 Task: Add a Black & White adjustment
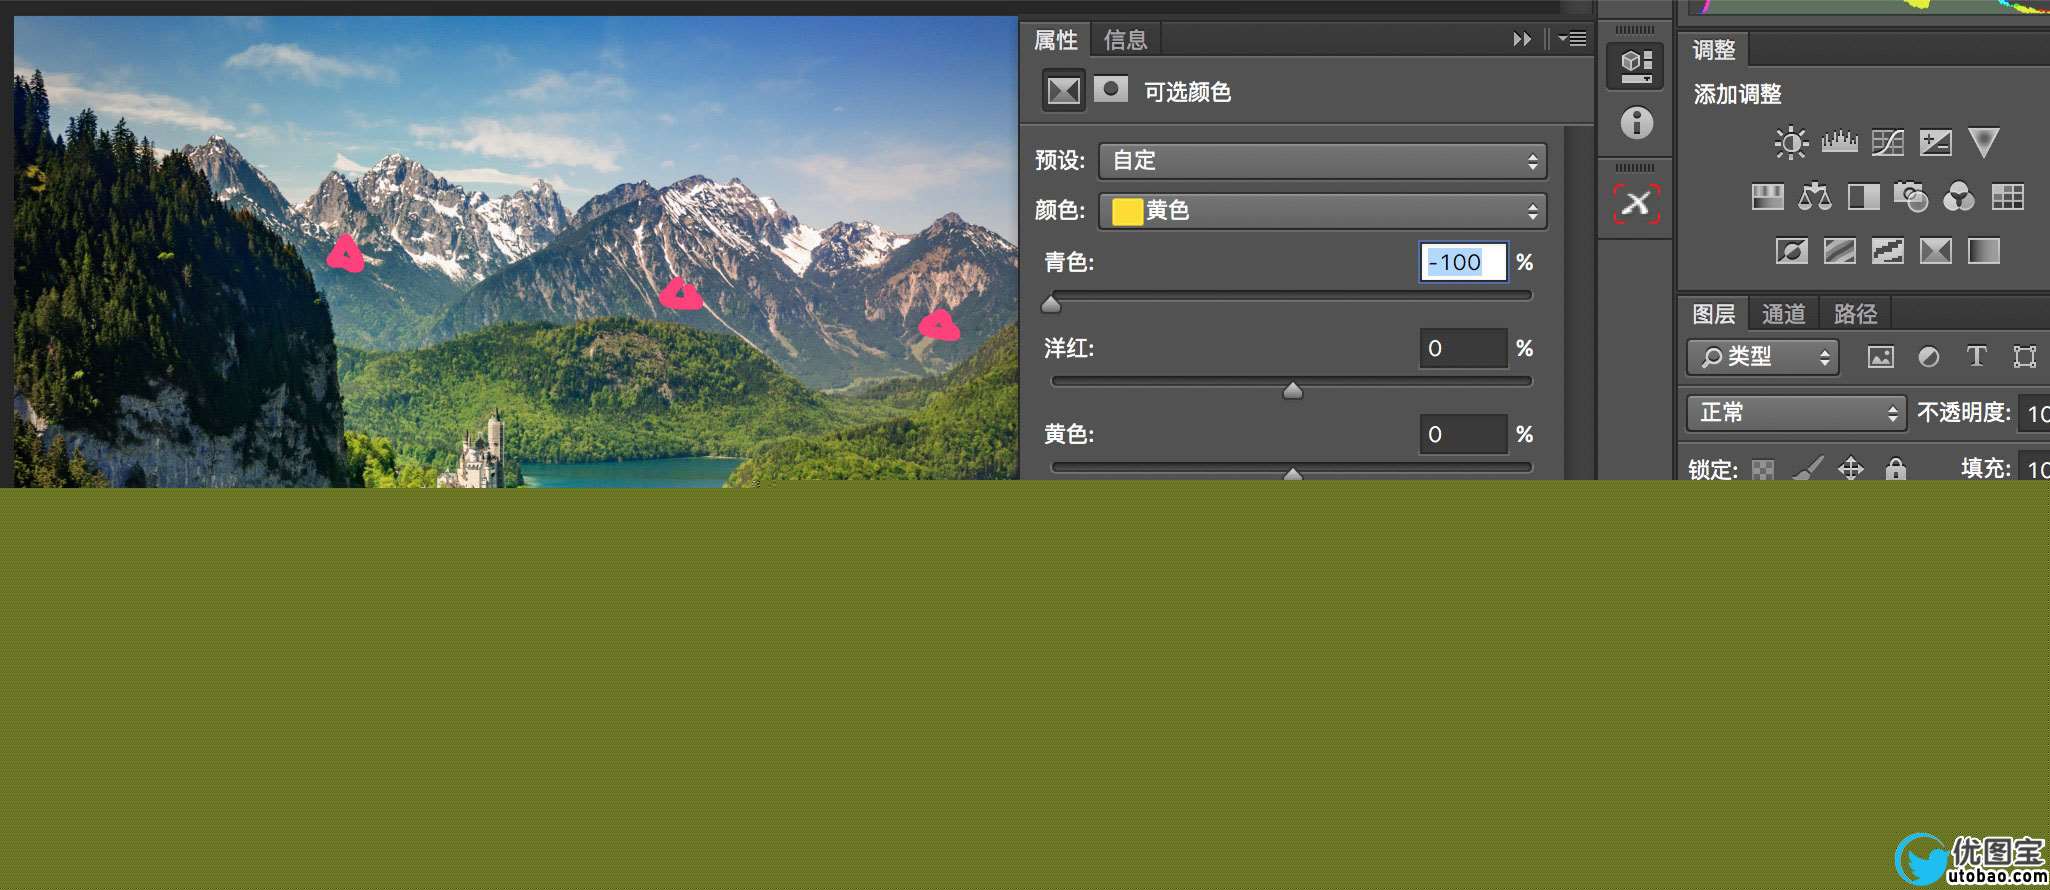click(1863, 197)
